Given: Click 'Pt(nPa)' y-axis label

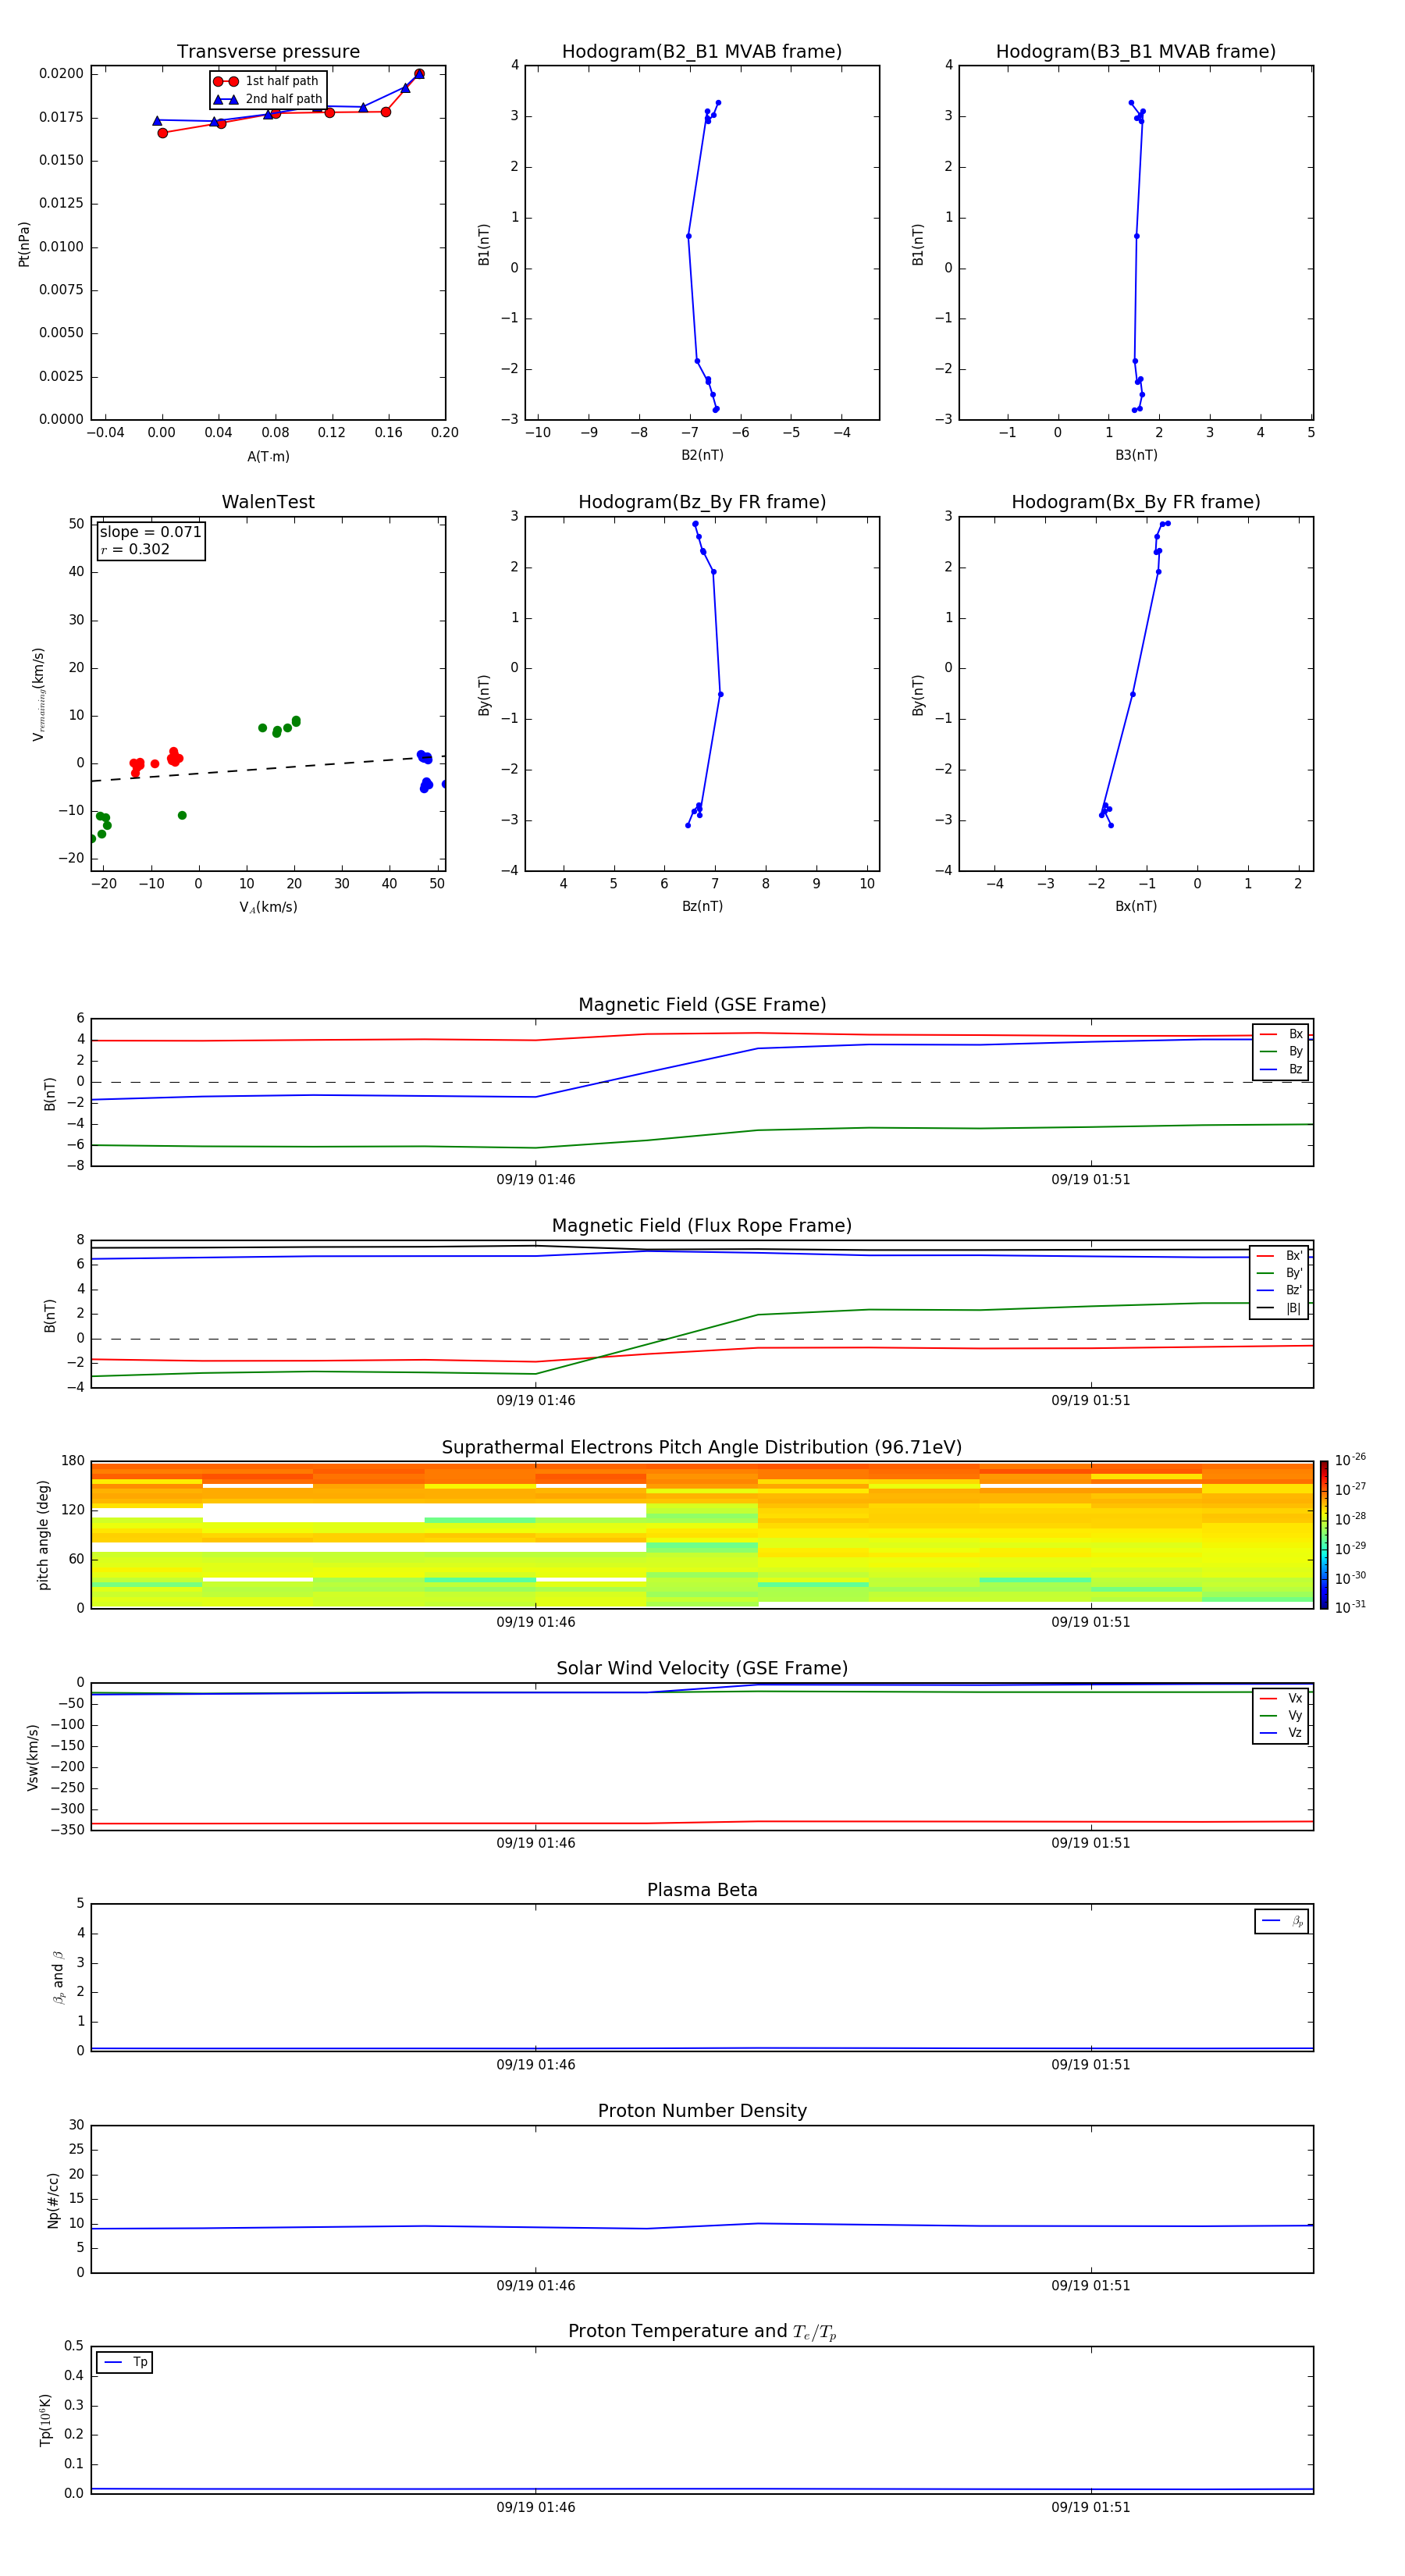Looking at the screenshot, I should click(x=24, y=244).
